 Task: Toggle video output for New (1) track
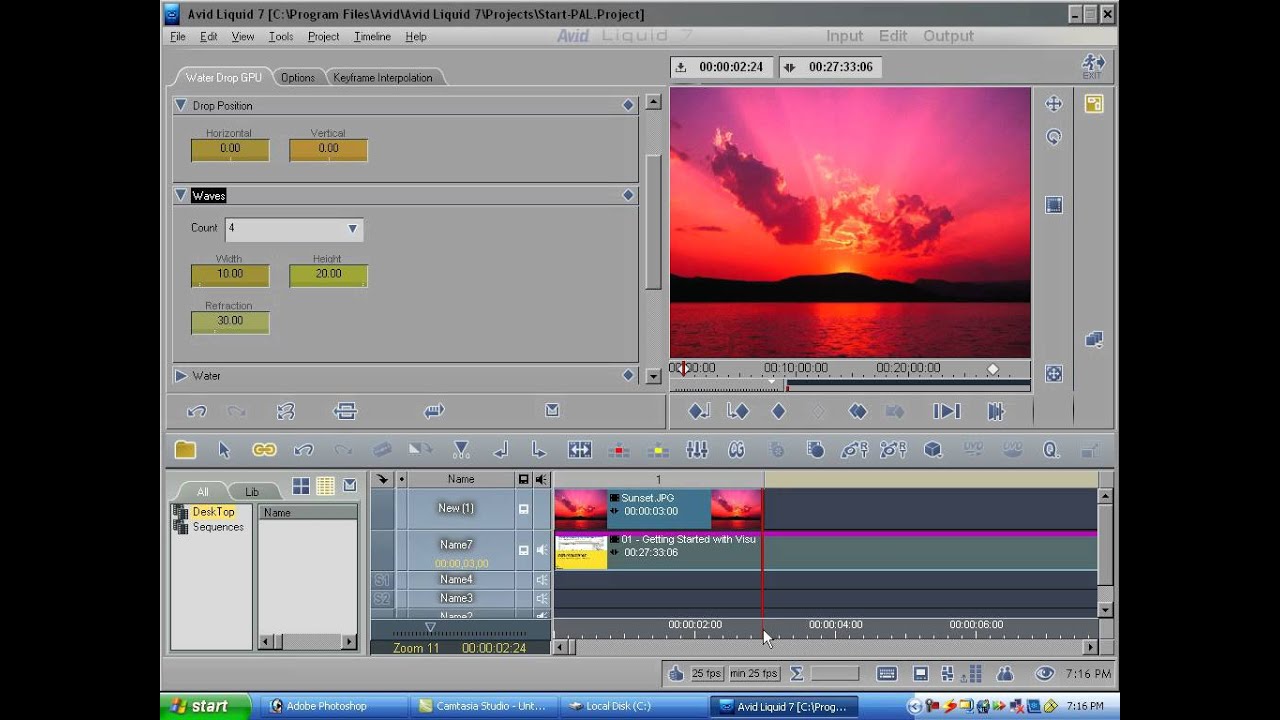pos(523,509)
